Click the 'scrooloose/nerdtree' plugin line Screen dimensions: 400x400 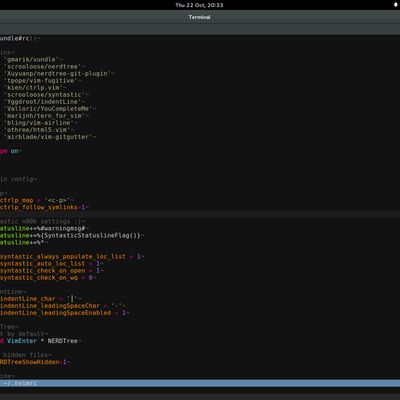44,66
